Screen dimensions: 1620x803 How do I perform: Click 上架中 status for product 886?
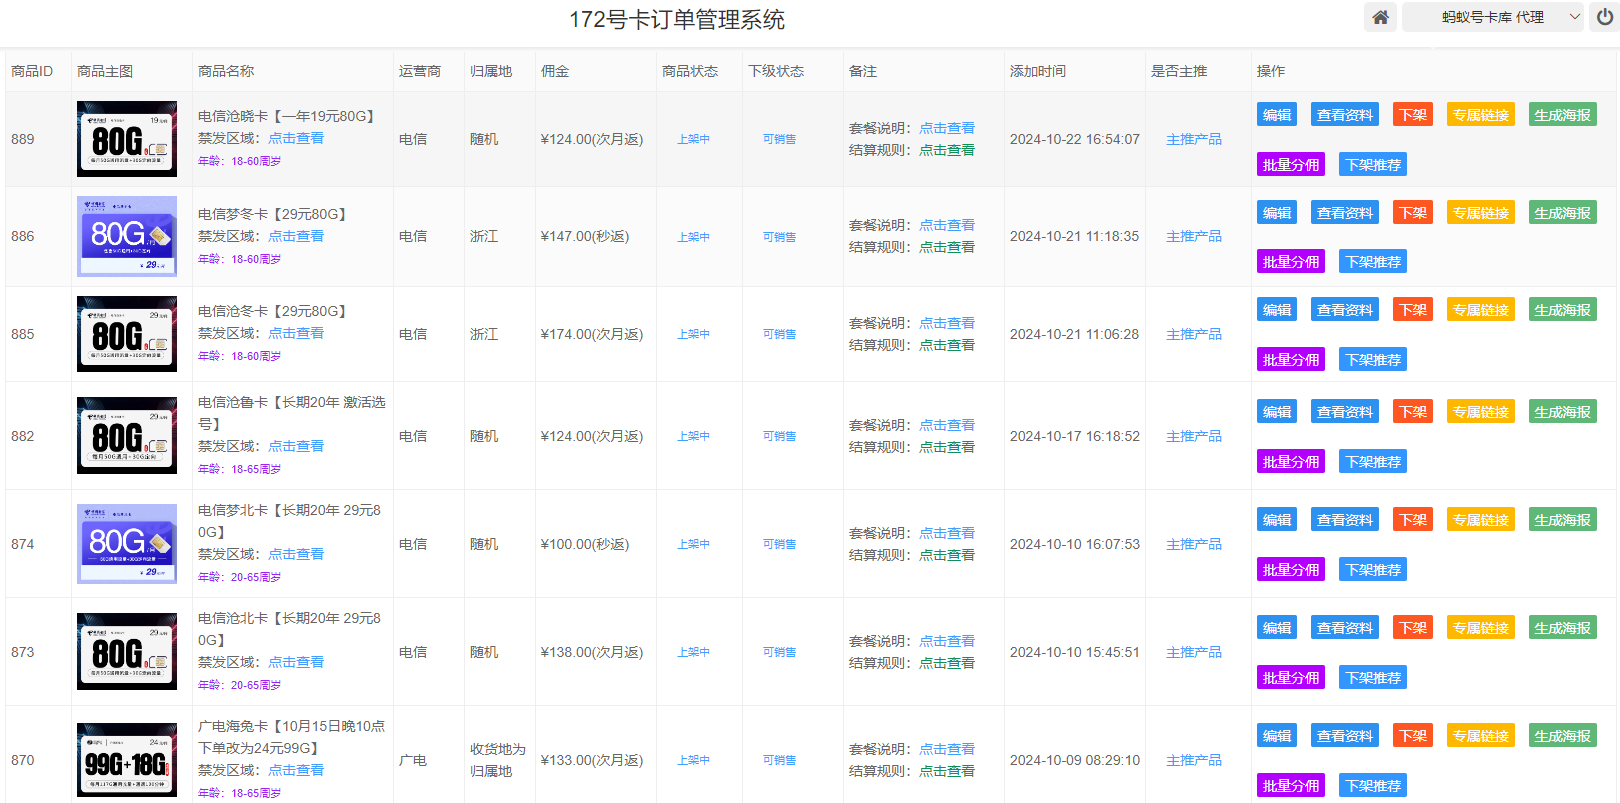coord(693,237)
